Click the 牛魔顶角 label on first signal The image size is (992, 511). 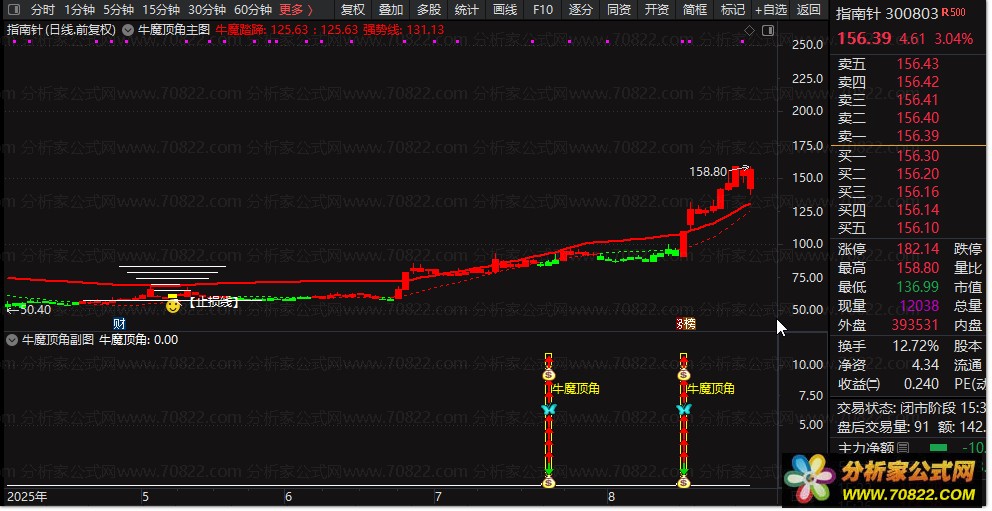coord(576,388)
